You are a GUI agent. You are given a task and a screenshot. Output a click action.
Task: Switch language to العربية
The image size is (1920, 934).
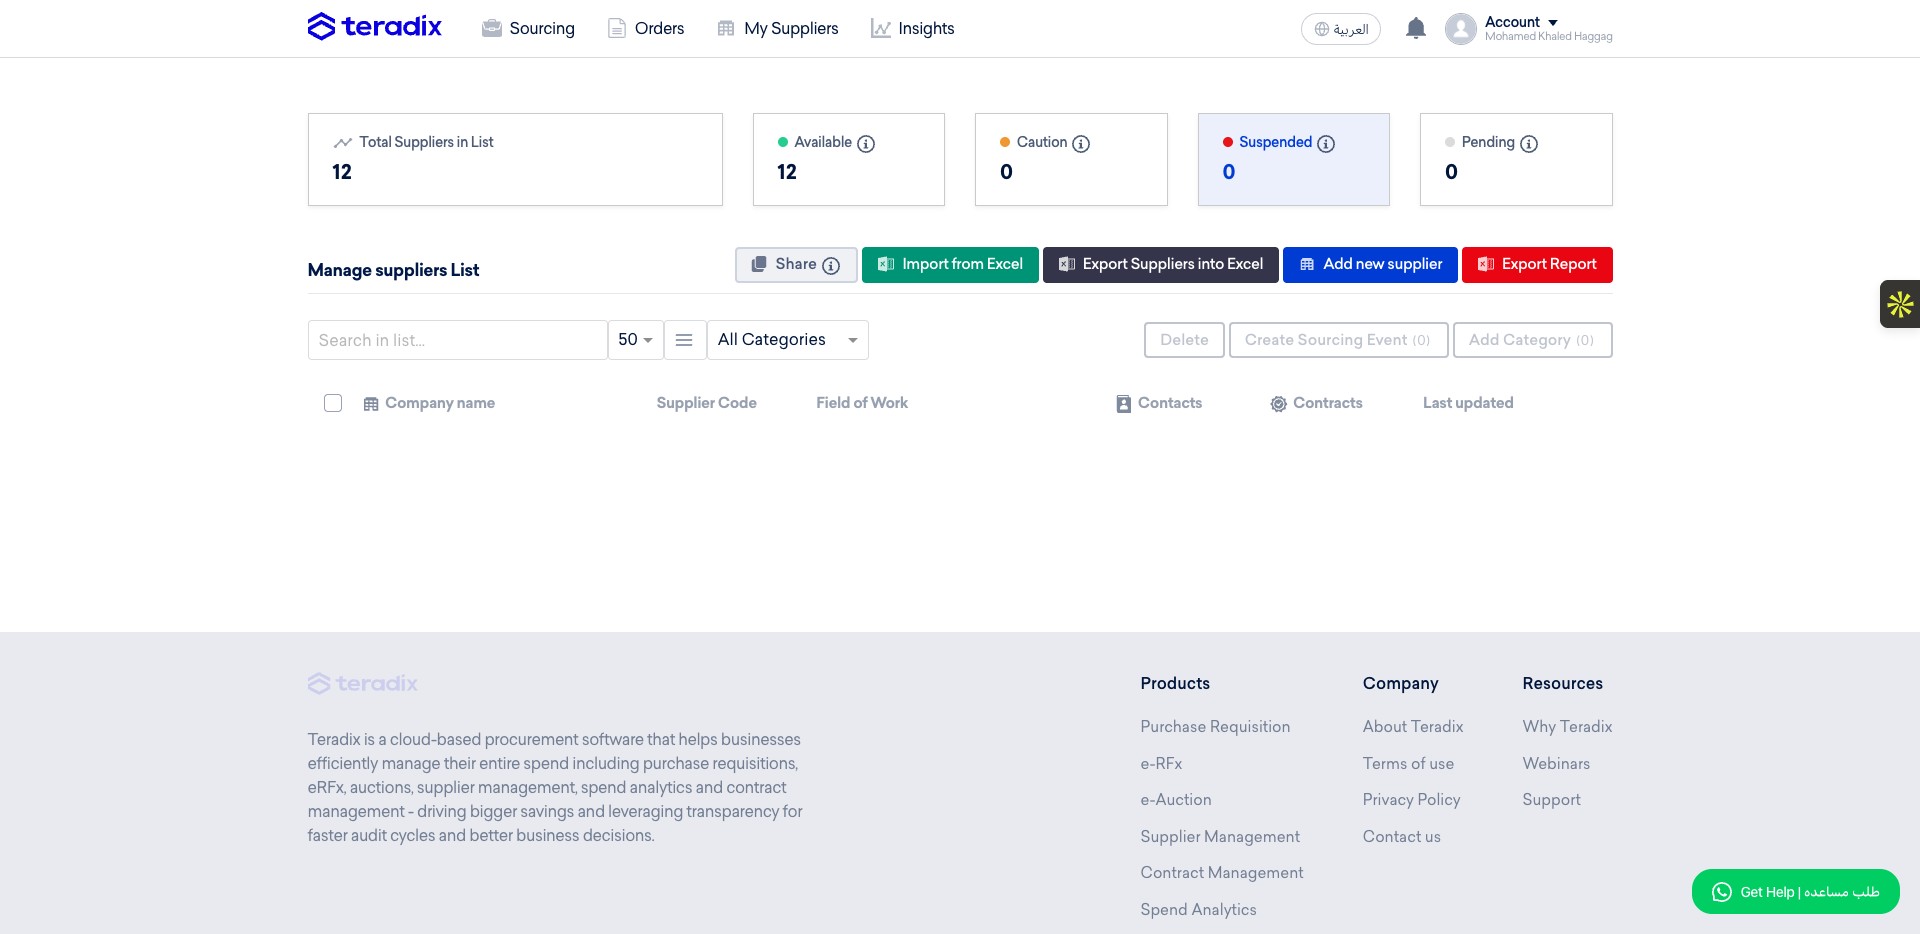[1340, 29]
